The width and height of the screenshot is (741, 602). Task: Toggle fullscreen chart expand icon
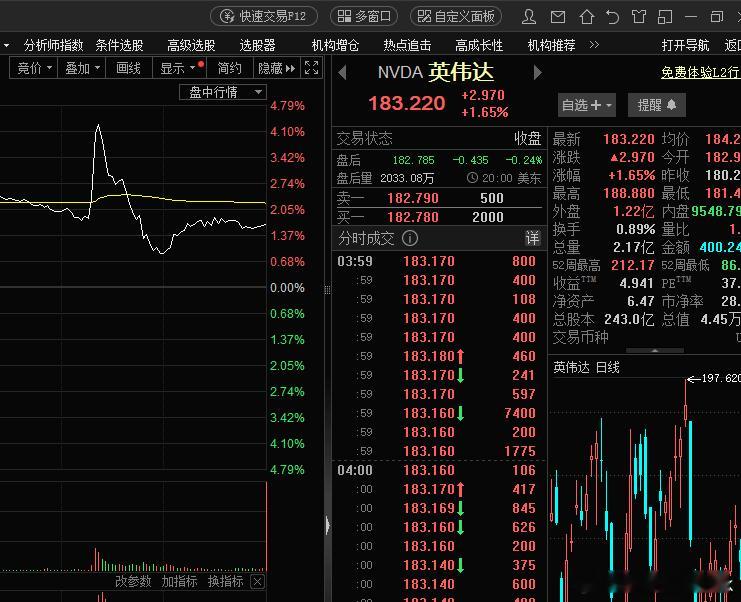(311, 68)
